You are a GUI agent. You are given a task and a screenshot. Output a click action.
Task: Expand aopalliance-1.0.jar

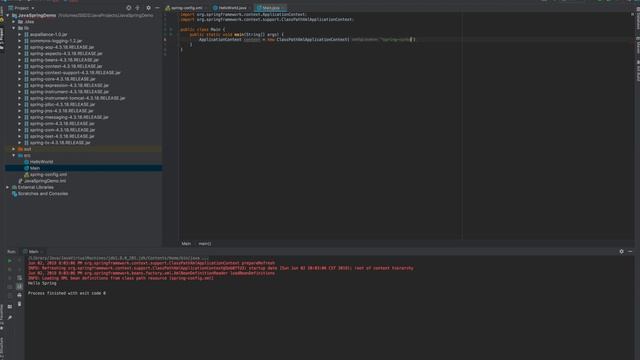click(x=20, y=35)
